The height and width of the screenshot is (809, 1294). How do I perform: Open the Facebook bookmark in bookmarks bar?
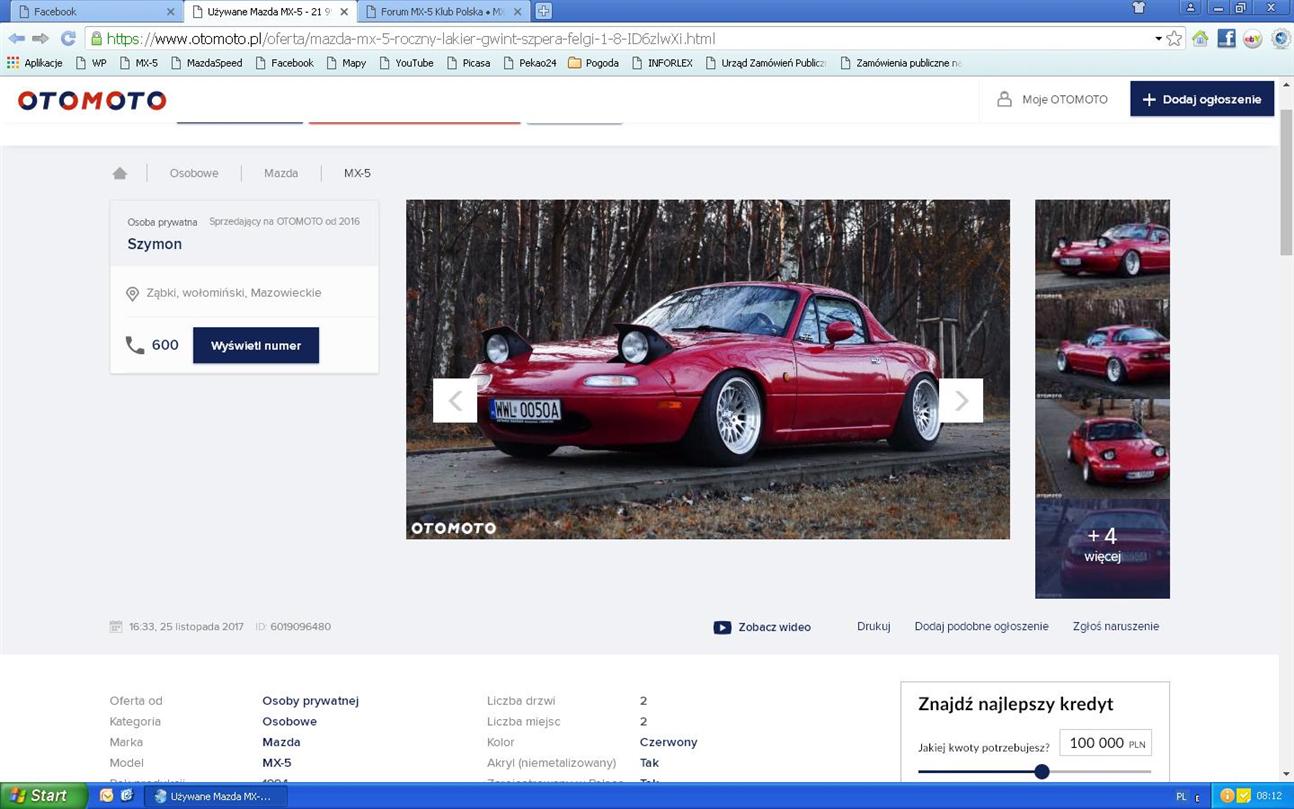[284, 63]
